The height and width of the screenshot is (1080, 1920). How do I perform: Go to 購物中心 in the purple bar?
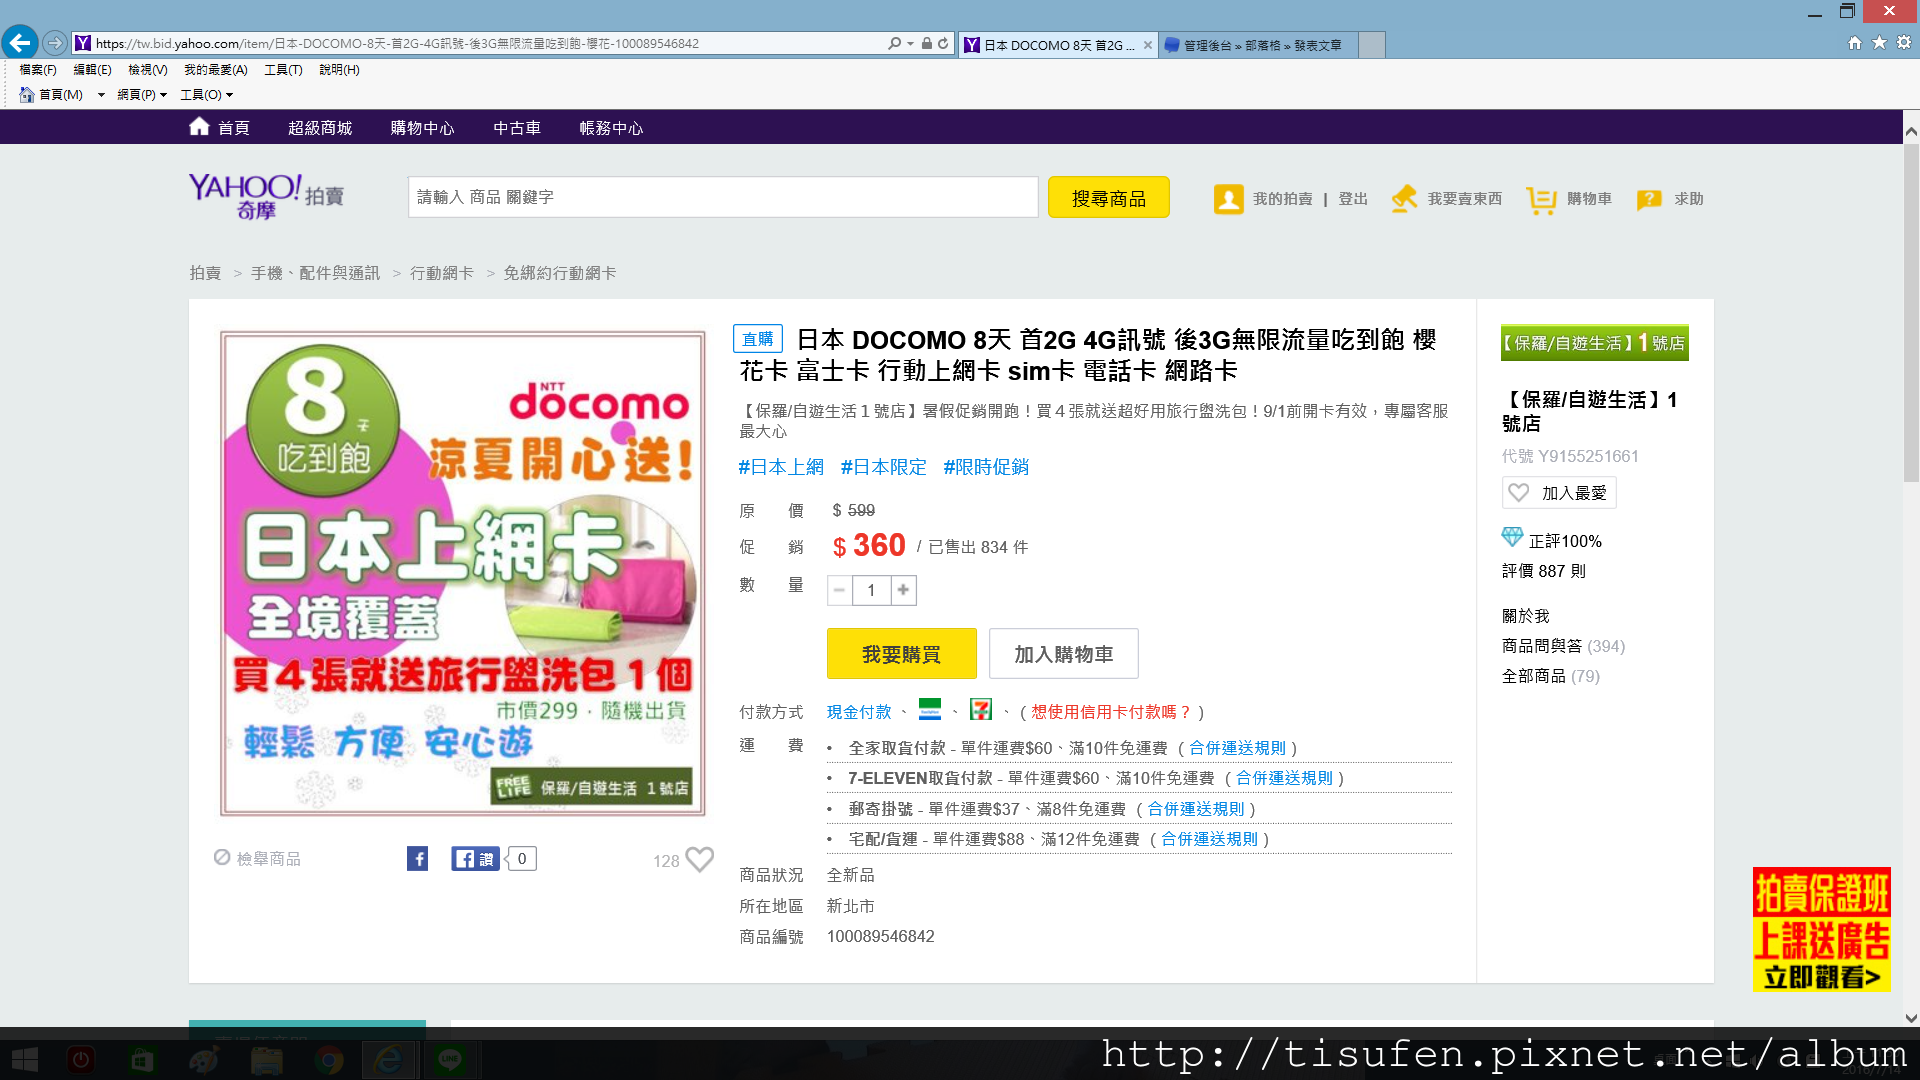(422, 128)
